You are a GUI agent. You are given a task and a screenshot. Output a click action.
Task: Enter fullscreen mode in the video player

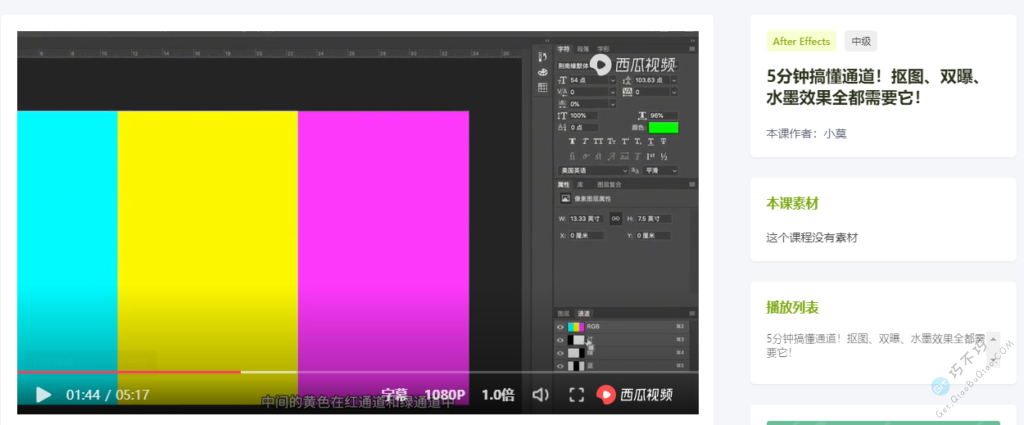click(x=576, y=395)
